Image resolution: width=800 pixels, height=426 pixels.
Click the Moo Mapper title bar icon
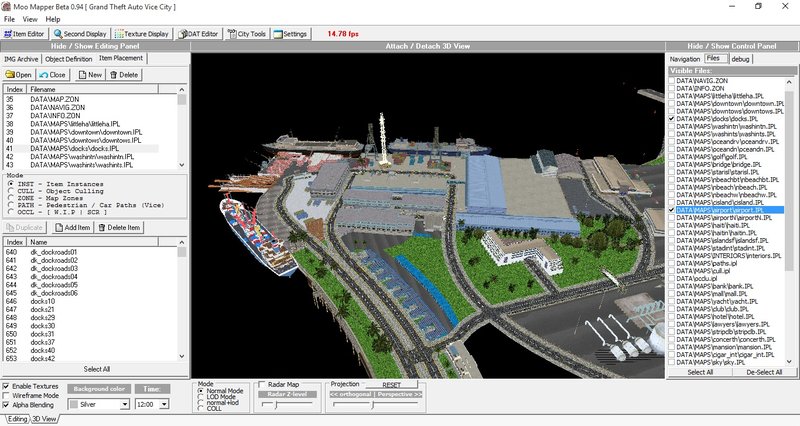(x=6, y=7)
